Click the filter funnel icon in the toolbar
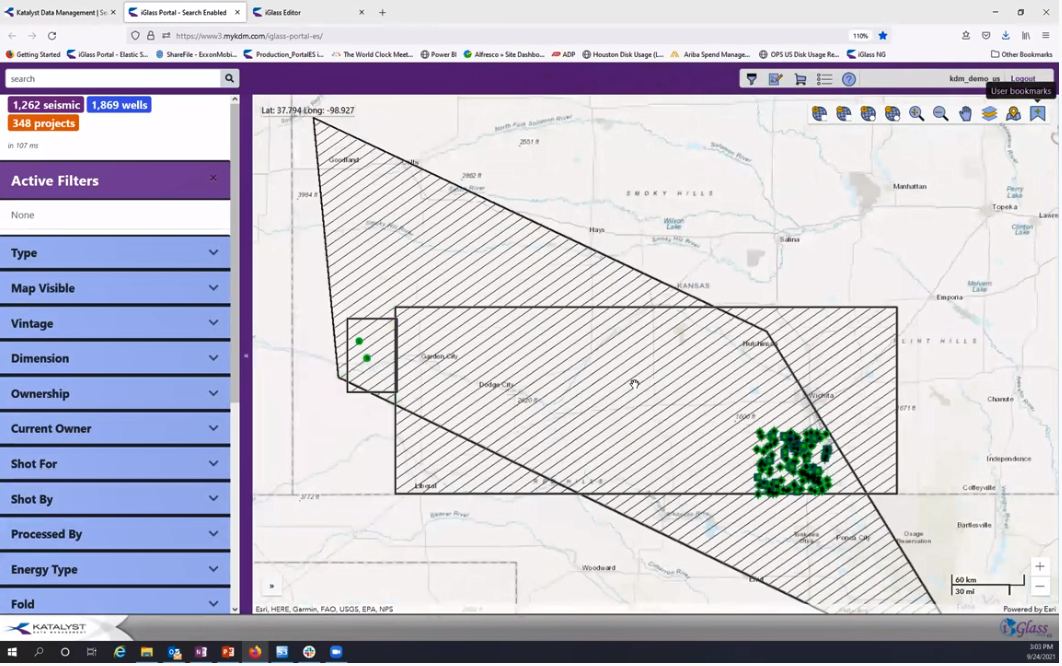1062x666 pixels. [x=752, y=79]
